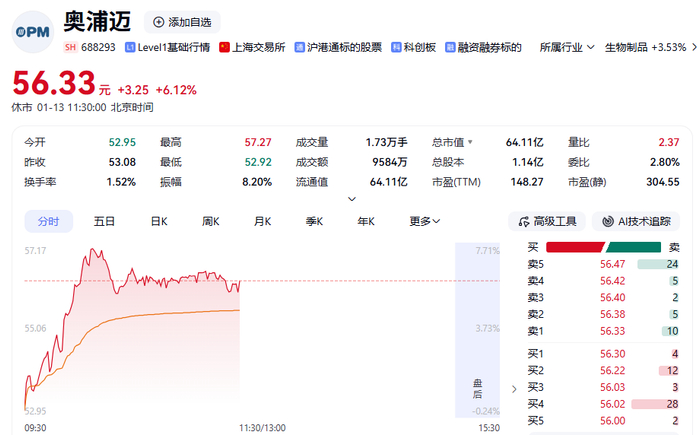Click the 卖5 price 56.47
This screenshot has height=435, width=700.
pyautogui.click(x=612, y=264)
